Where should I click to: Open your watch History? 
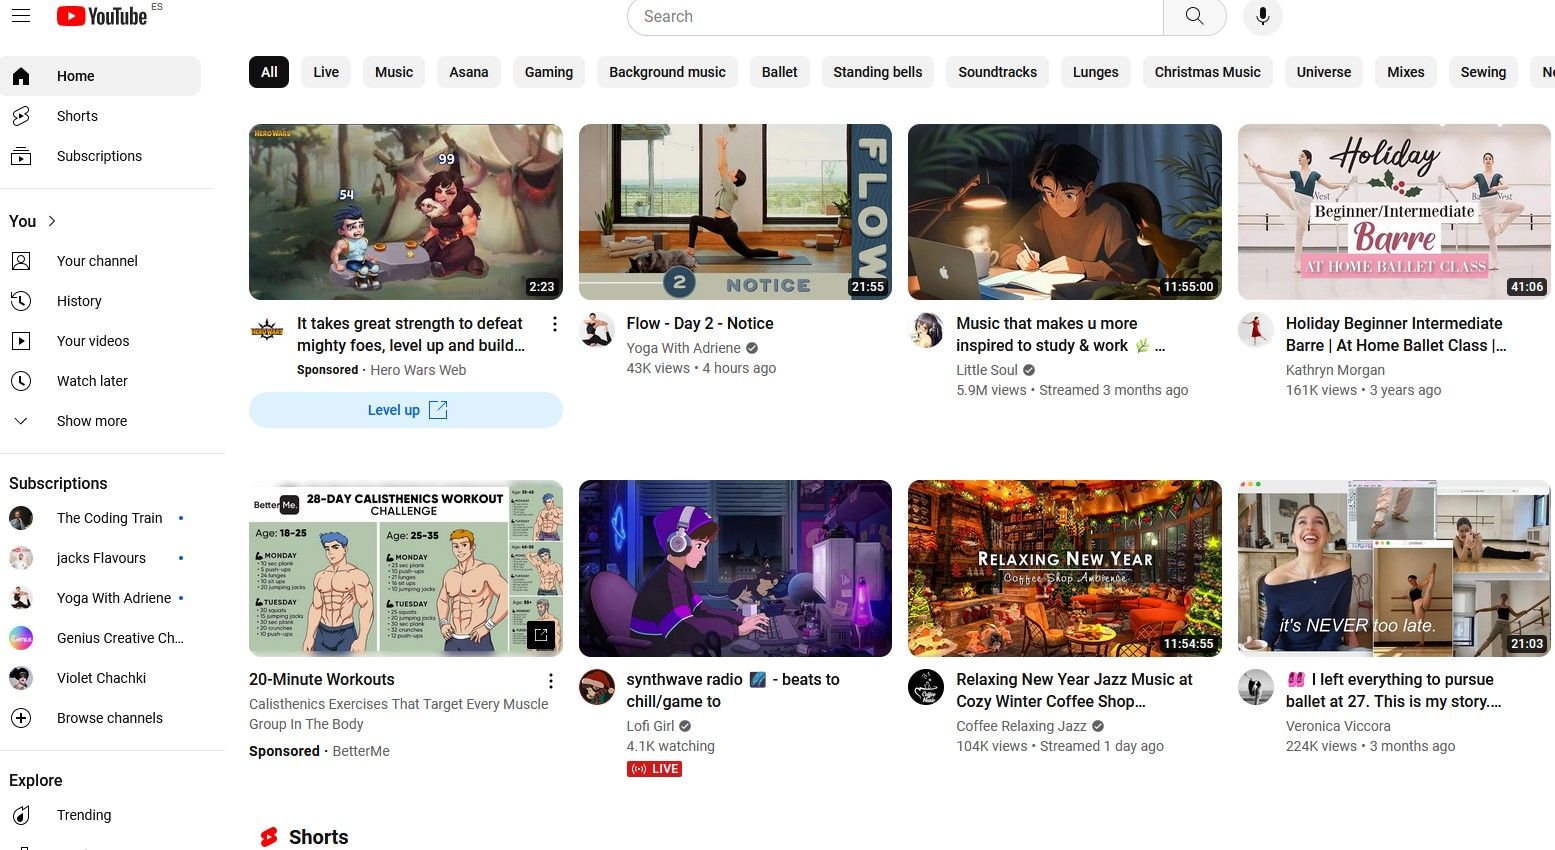pos(79,300)
